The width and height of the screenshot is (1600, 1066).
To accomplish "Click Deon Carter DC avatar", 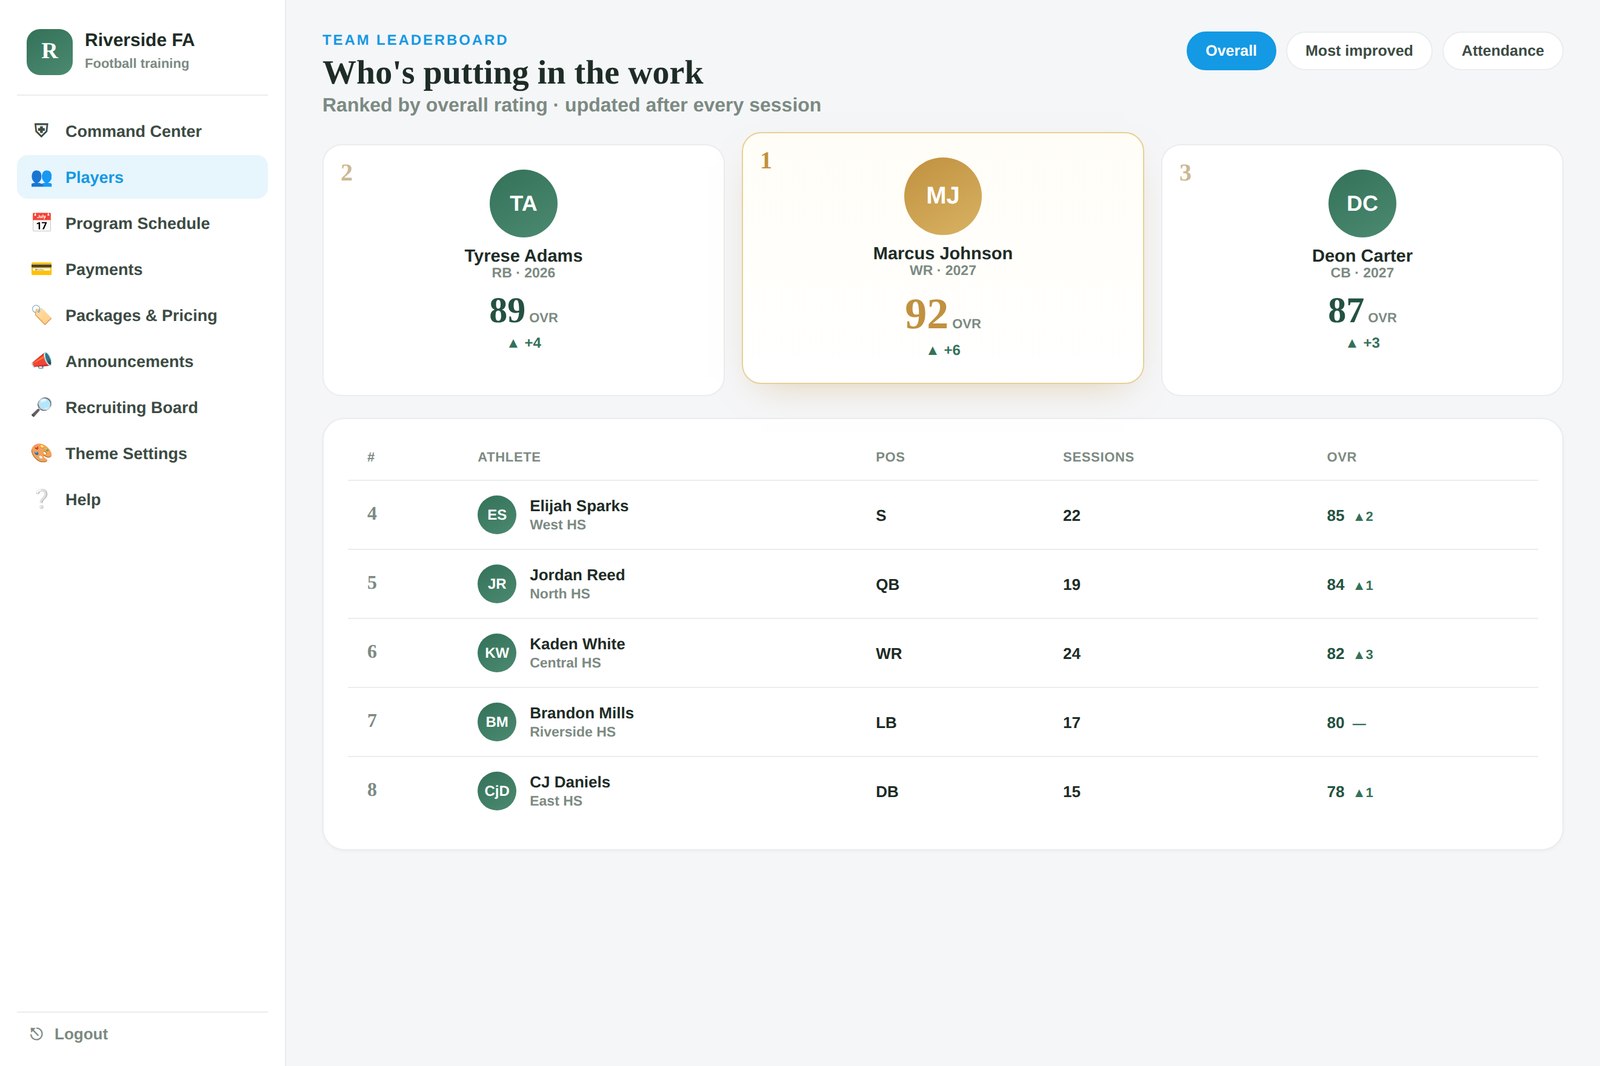I will (1362, 204).
